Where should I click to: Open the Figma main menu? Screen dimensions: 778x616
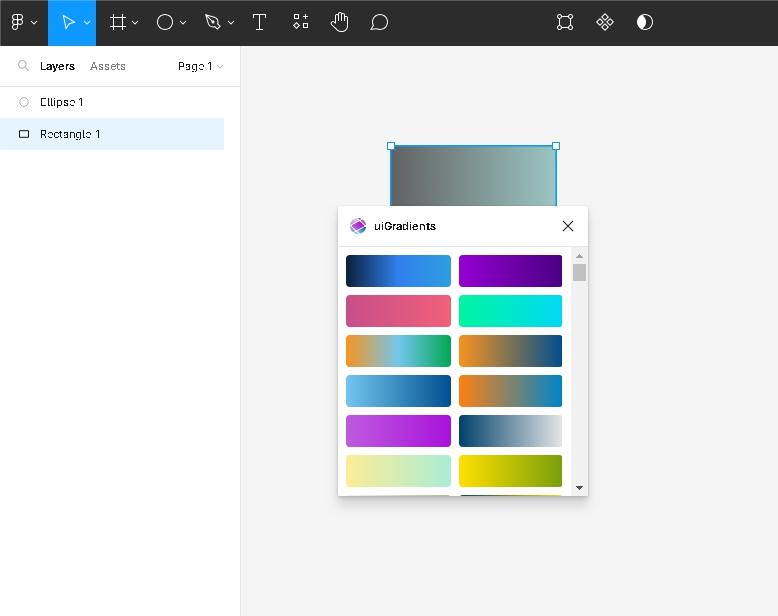[x=22, y=22]
